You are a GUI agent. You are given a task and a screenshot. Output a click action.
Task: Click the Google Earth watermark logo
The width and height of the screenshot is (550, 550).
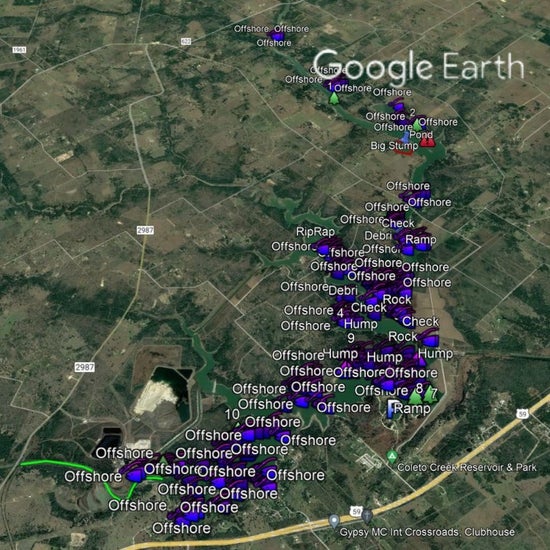click(x=418, y=67)
